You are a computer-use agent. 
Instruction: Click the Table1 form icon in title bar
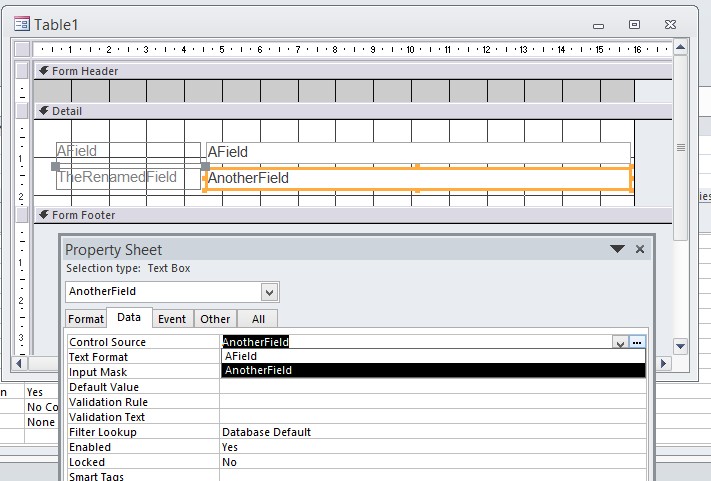tap(22, 24)
